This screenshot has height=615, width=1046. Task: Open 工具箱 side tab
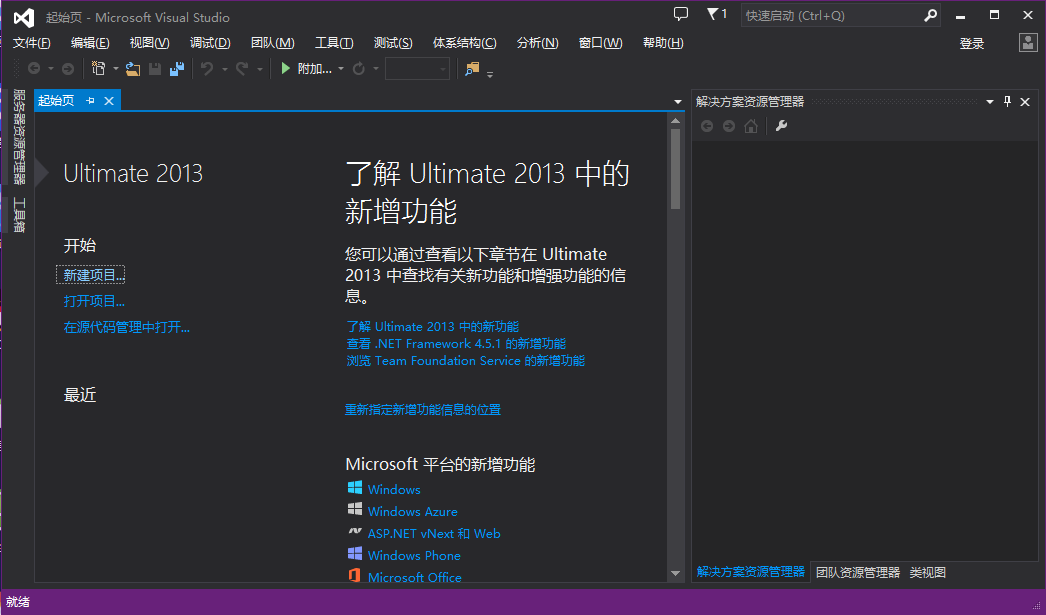coord(19,215)
